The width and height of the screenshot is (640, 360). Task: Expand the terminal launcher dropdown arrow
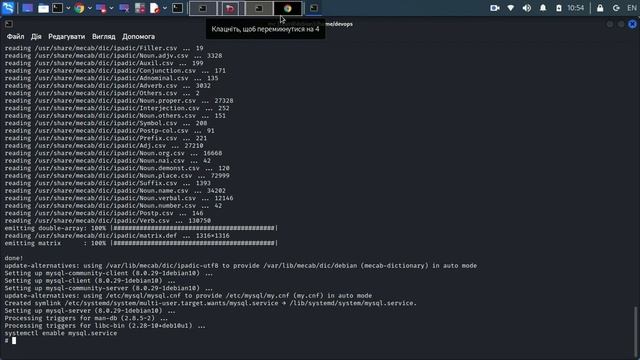pyautogui.click(x=68, y=8)
